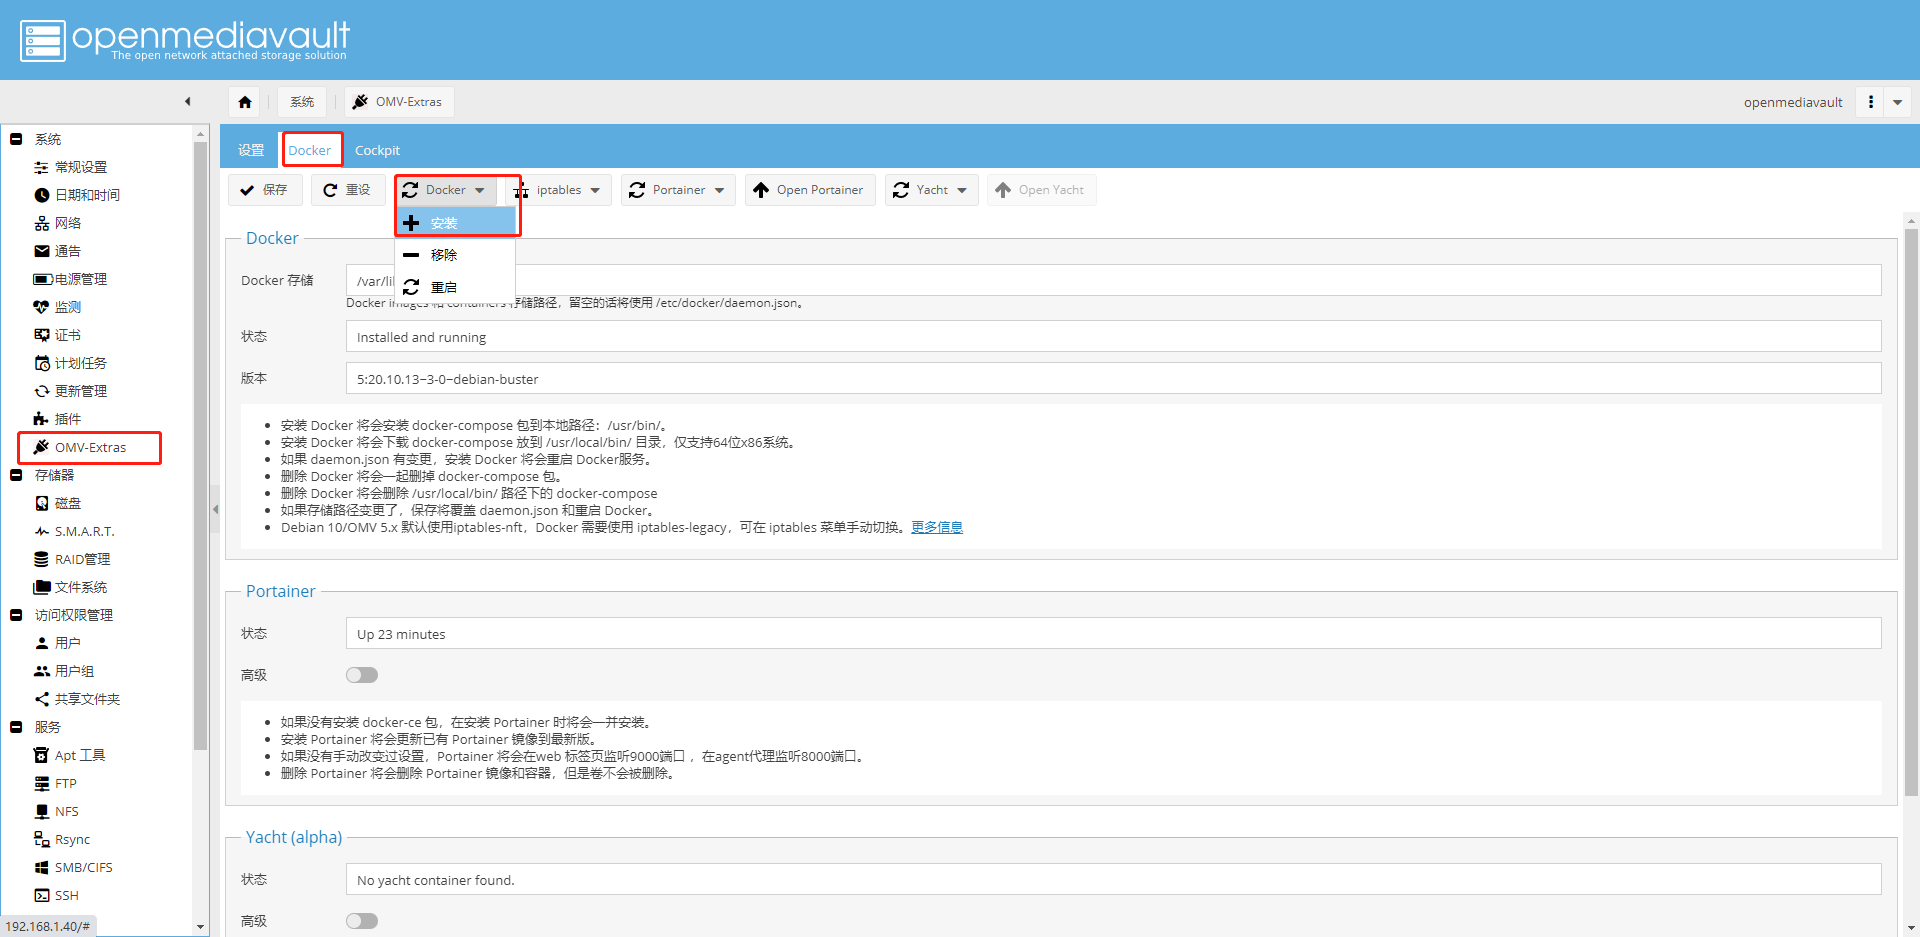This screenshot has width=1920, height=937.
Task: Select OMV-Extras in the sidebar
Action: coord(90,447)
